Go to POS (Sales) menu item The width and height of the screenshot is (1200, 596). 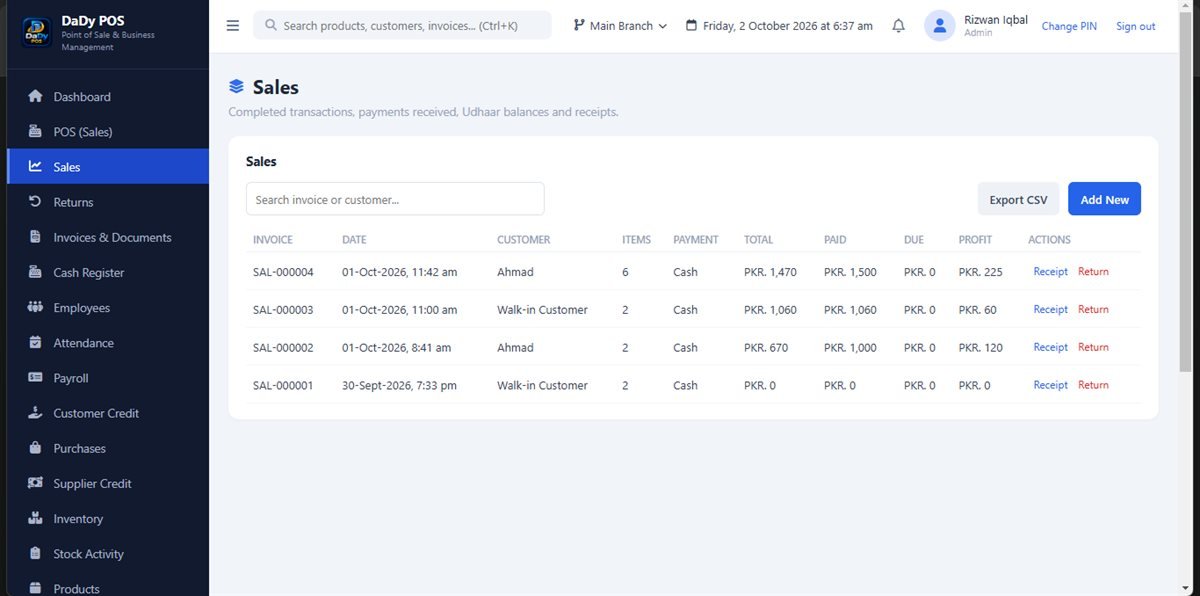tap(108, 132)
